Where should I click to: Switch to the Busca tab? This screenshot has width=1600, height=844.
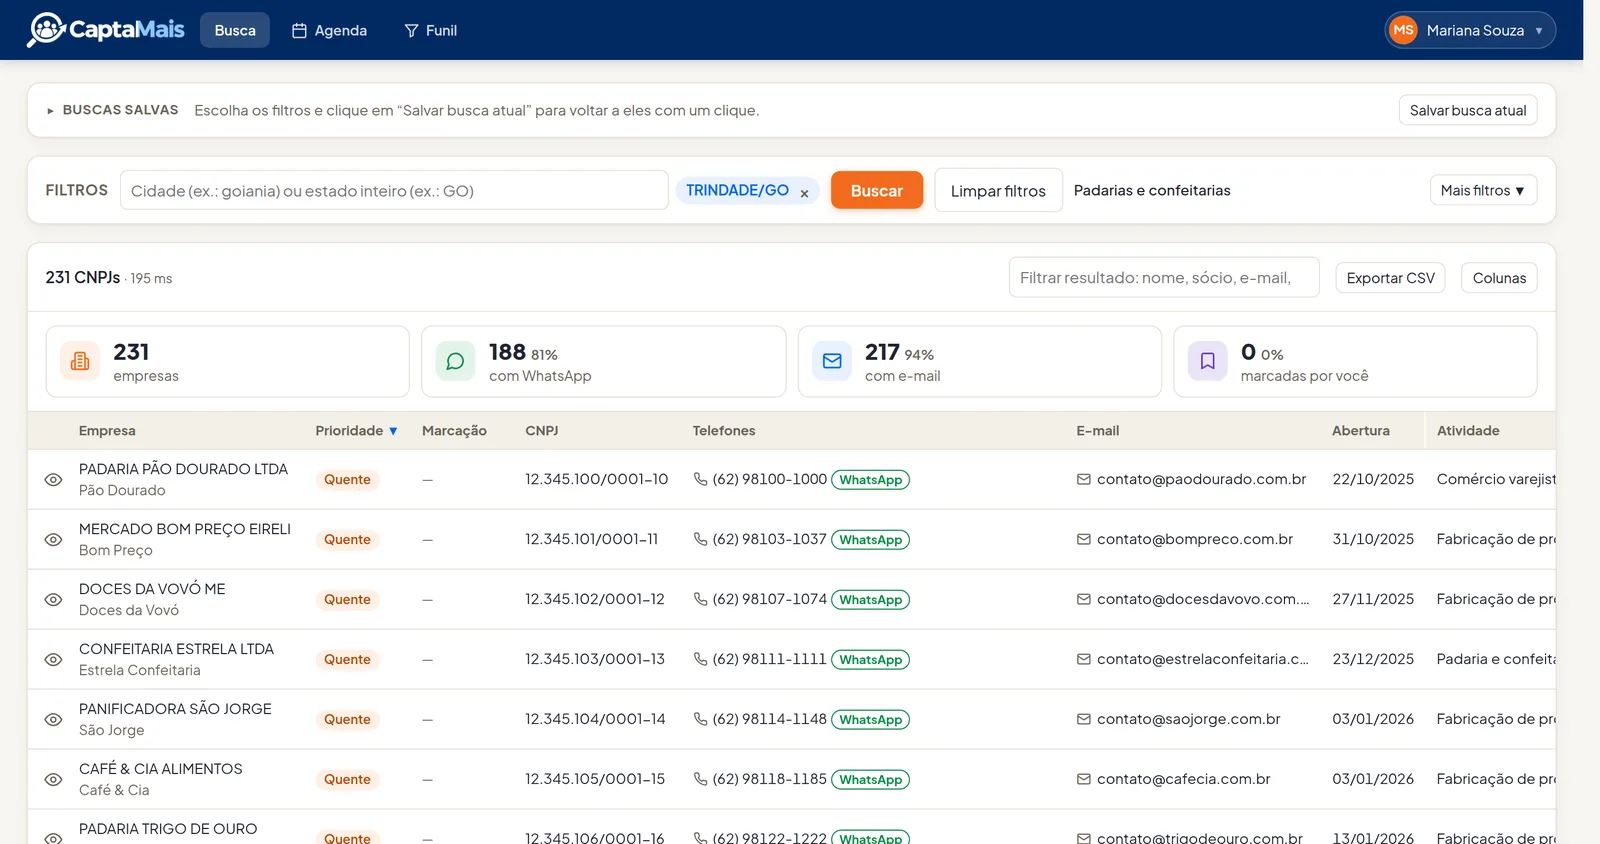(x=235, y=30)
